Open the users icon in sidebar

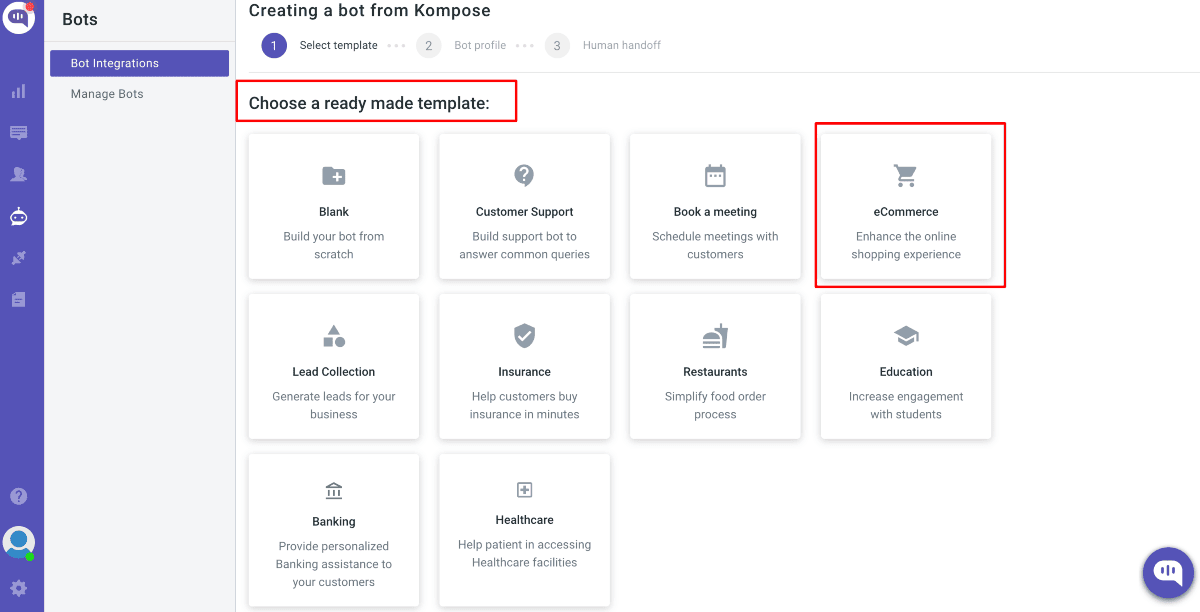point(18,174)
